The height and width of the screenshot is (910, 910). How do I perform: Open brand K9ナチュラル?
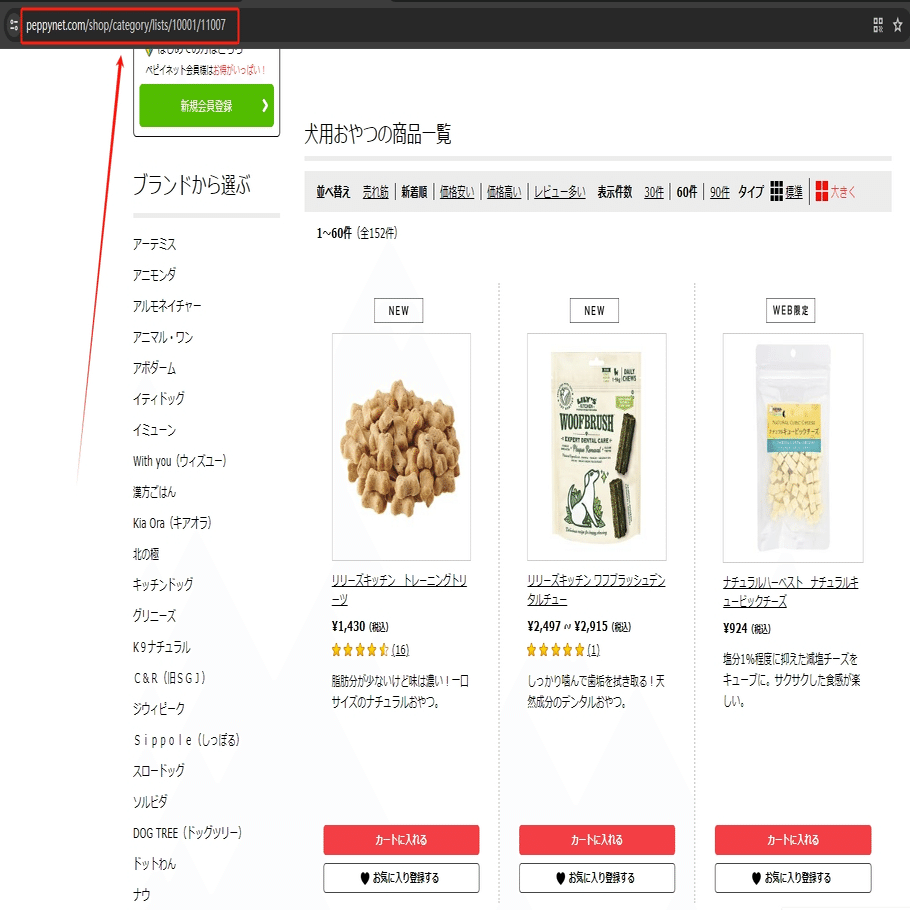[162, 647]
